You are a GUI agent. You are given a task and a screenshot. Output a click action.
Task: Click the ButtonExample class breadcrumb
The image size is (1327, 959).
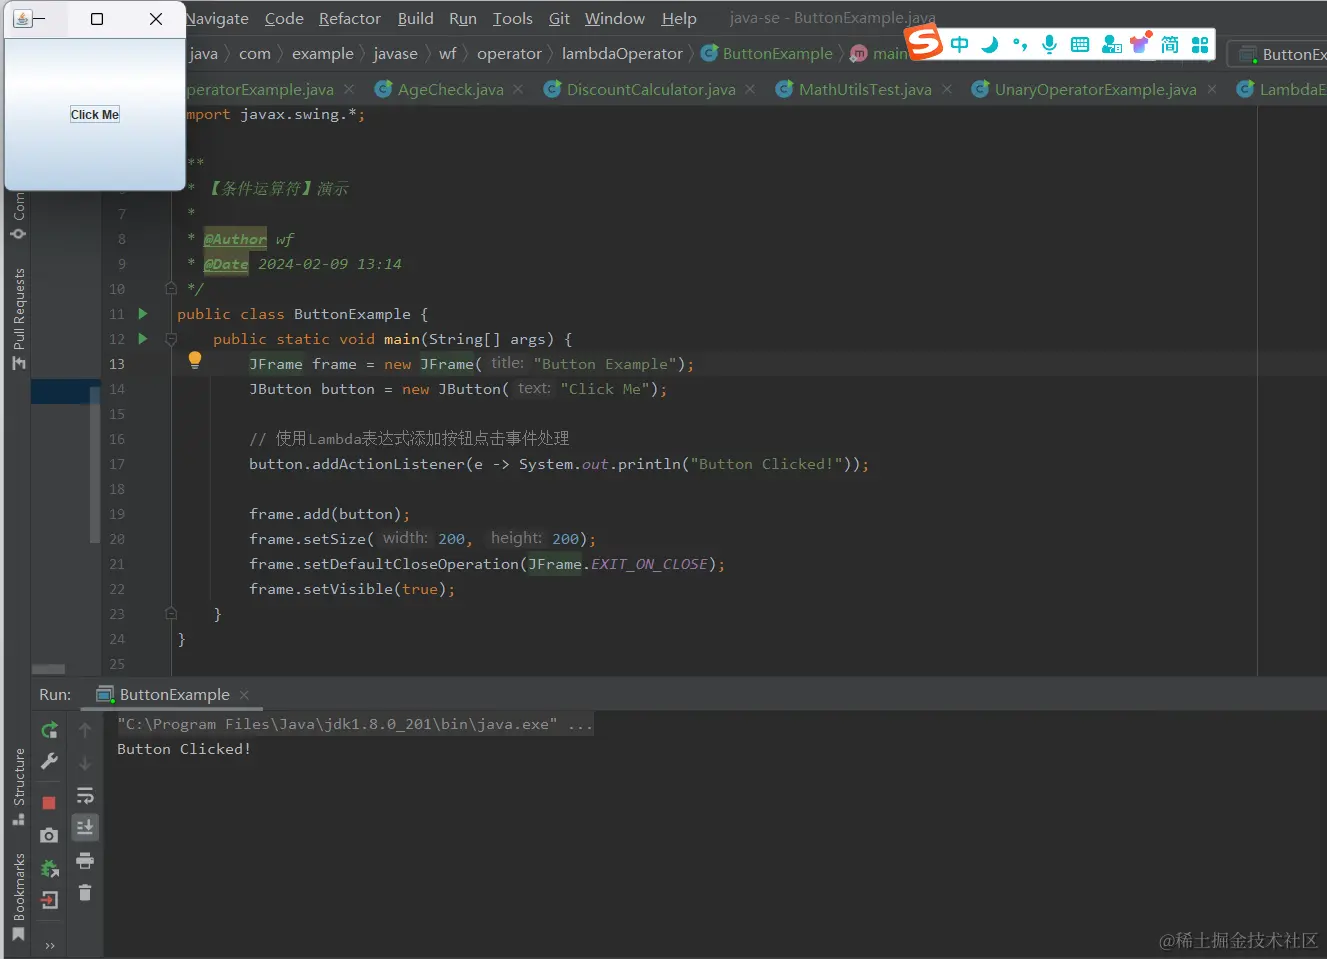768,54
